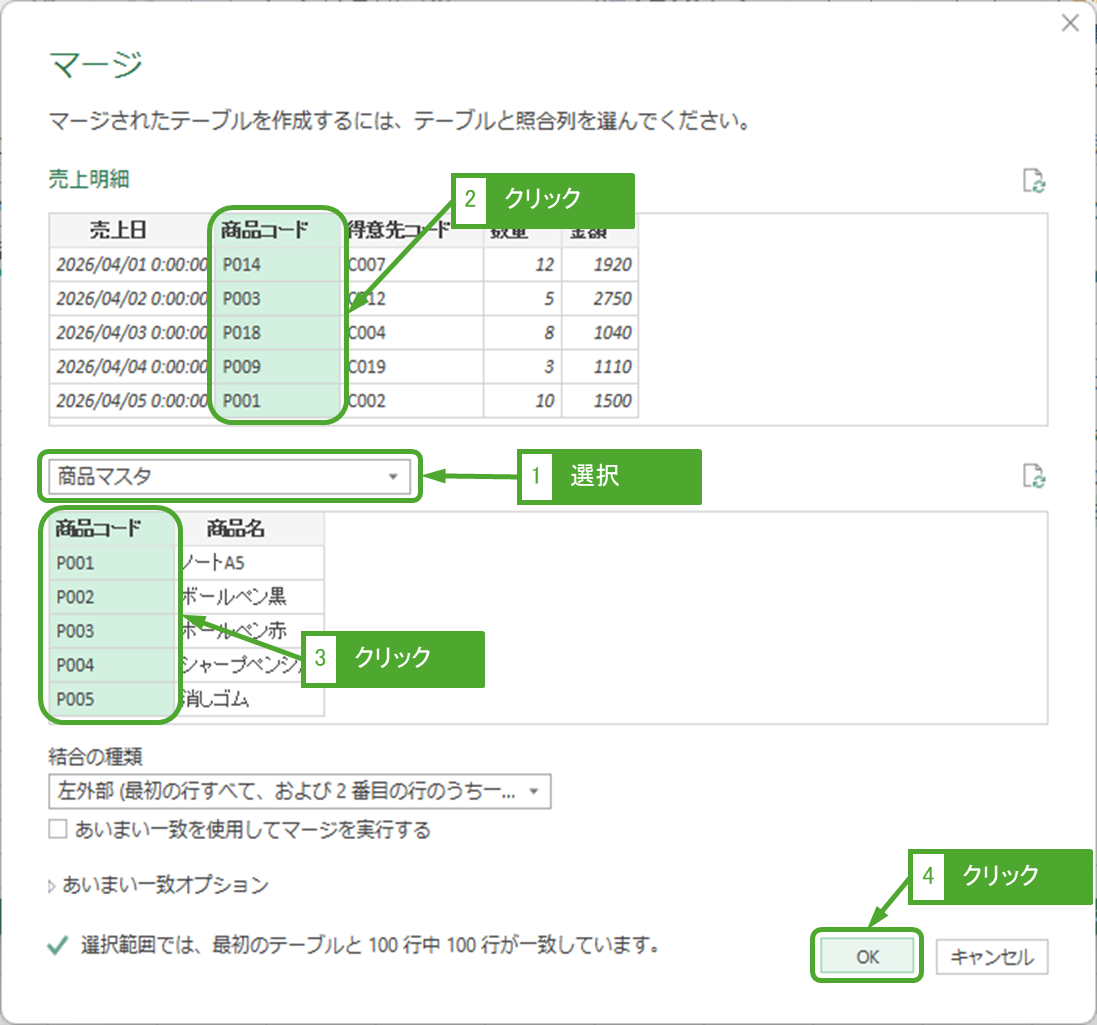Enable あいまい一致を使用してマージを実行する checkbox
Image resolution: width=1097 pixels, height=1025 pixels.
(x=58, y=829)
